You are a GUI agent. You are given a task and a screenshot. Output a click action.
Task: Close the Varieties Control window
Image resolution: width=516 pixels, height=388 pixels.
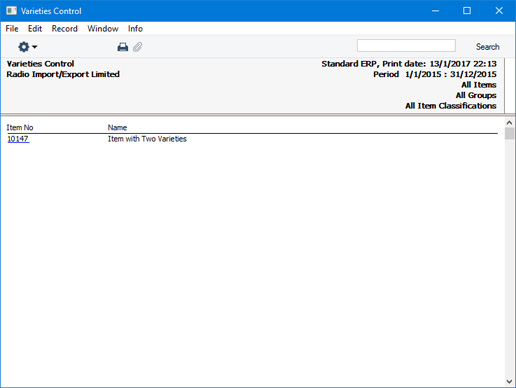[x=499, y=11]
